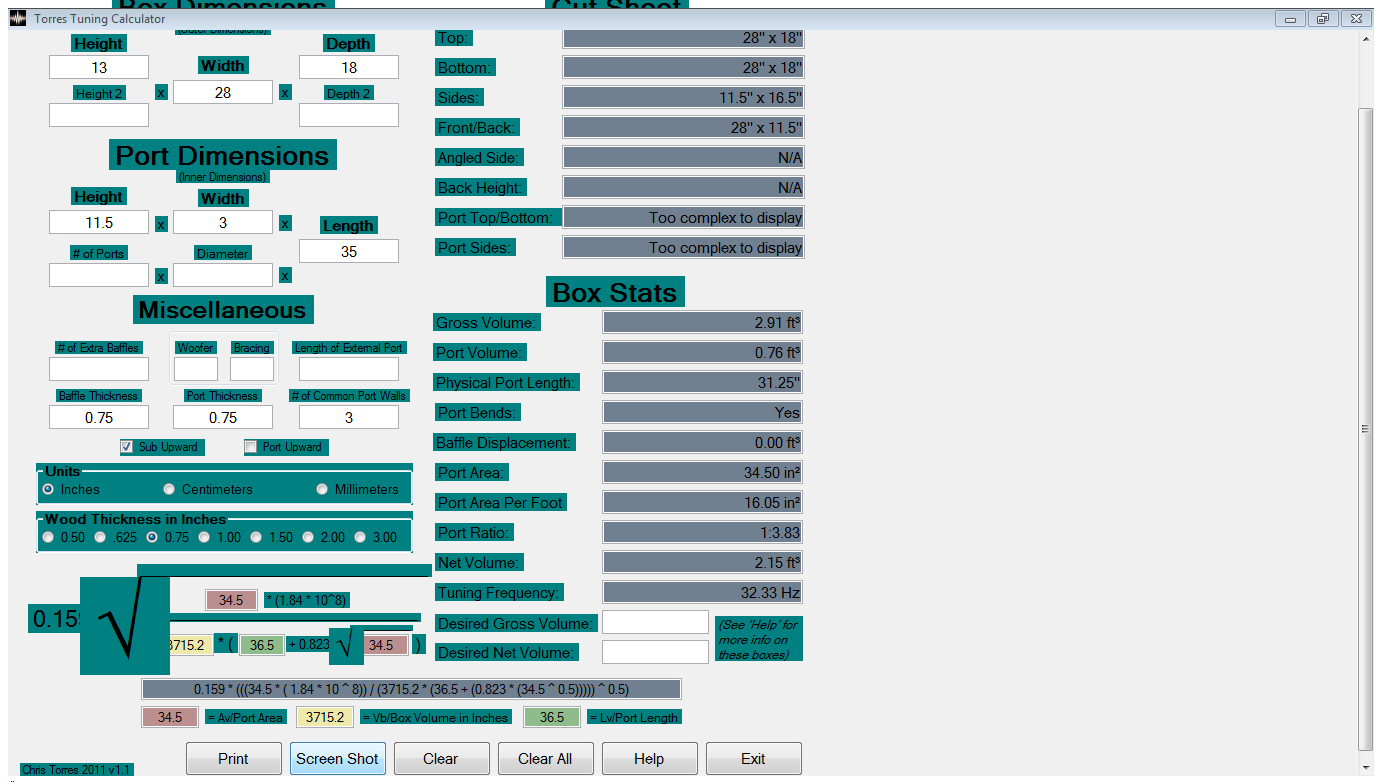Click the green 36.5 Lv legend box
This screenshot has height=784, width=1382.
coord(552,717)
